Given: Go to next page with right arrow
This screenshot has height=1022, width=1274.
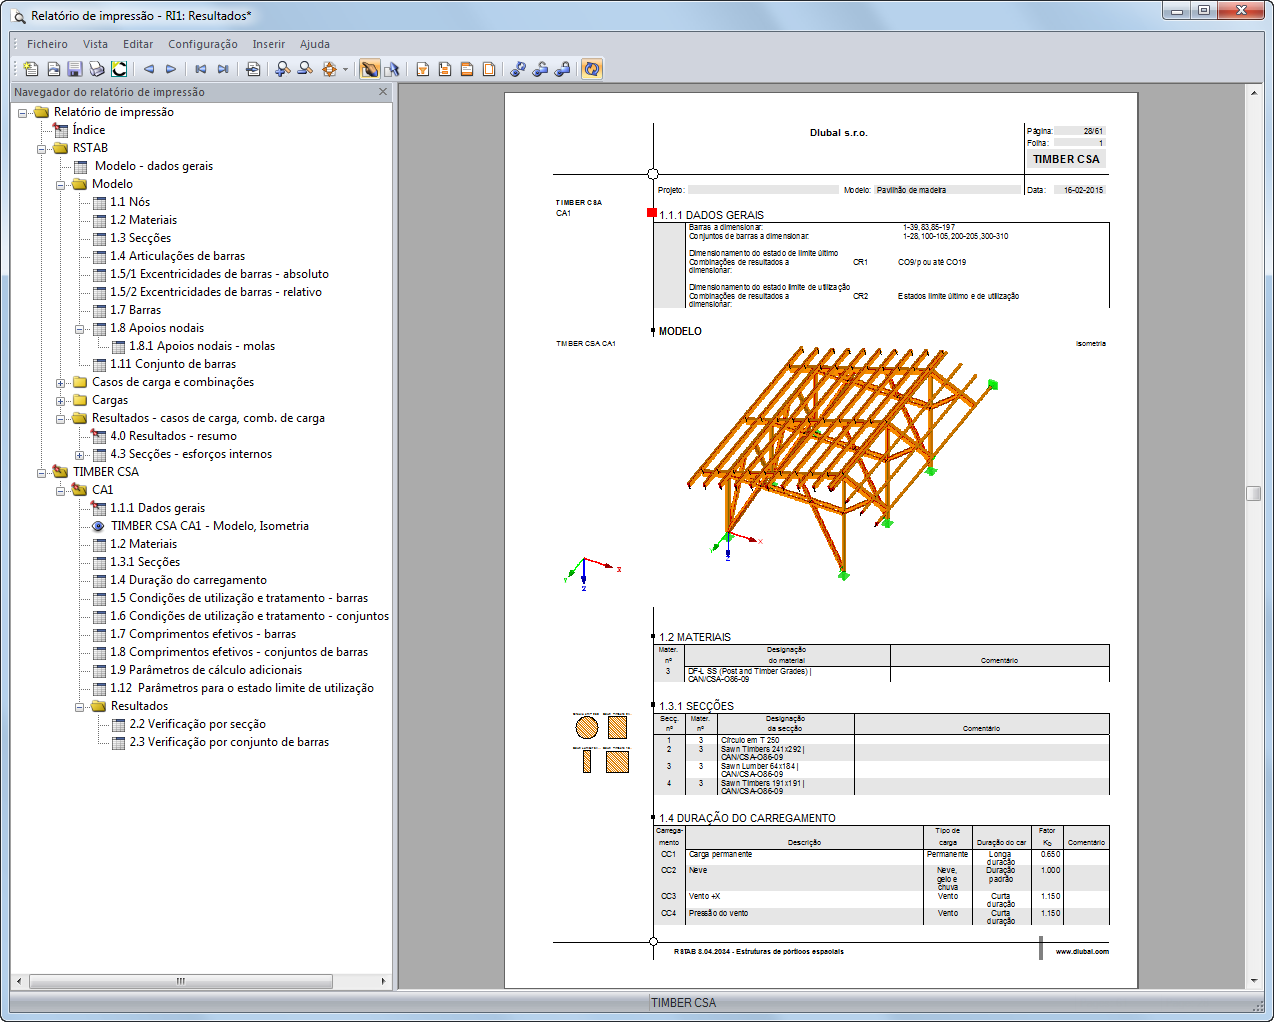Looking at the screenshot, I should [x=171, y=69].
